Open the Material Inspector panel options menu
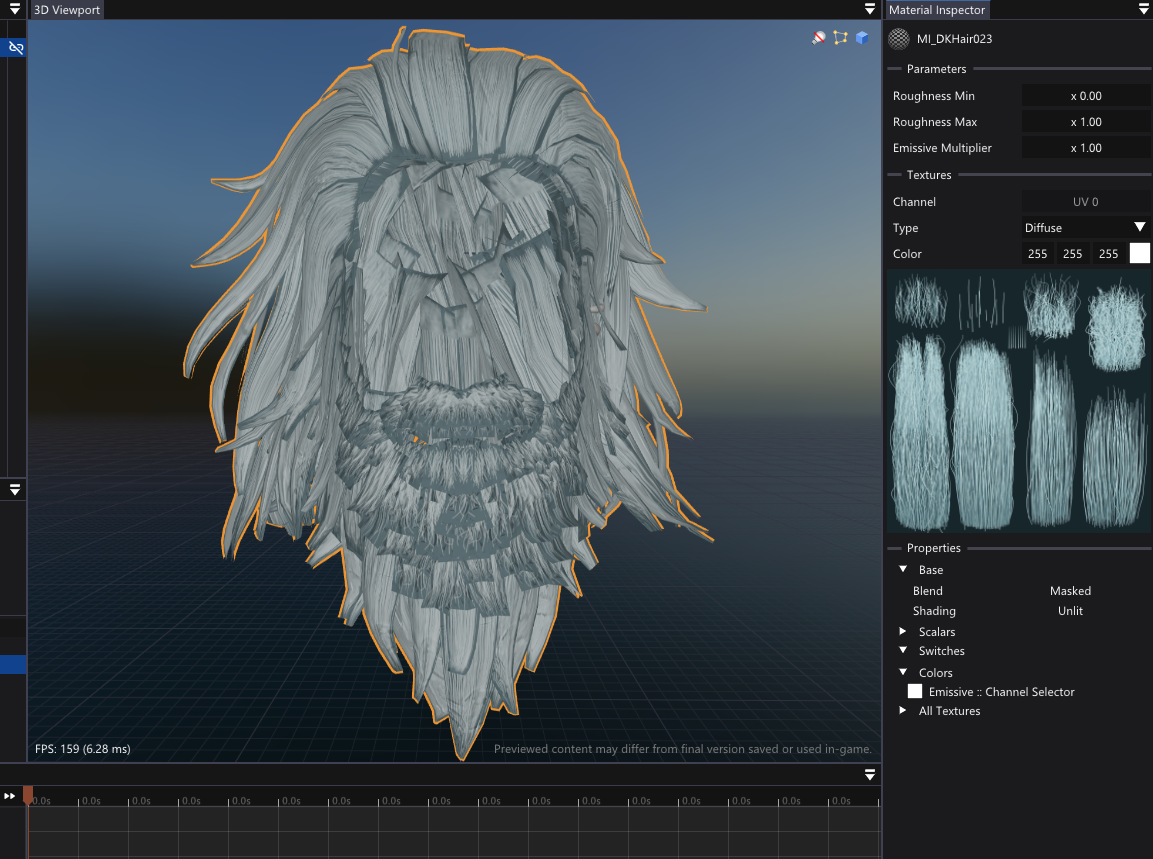 pyautogui.click(x=1143, y=9)
